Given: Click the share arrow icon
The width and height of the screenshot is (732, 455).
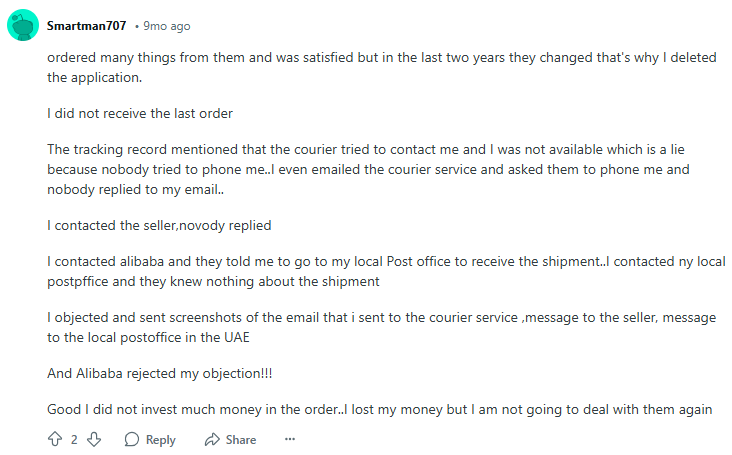Looking at the screenshot, I should tap(211, 439).
